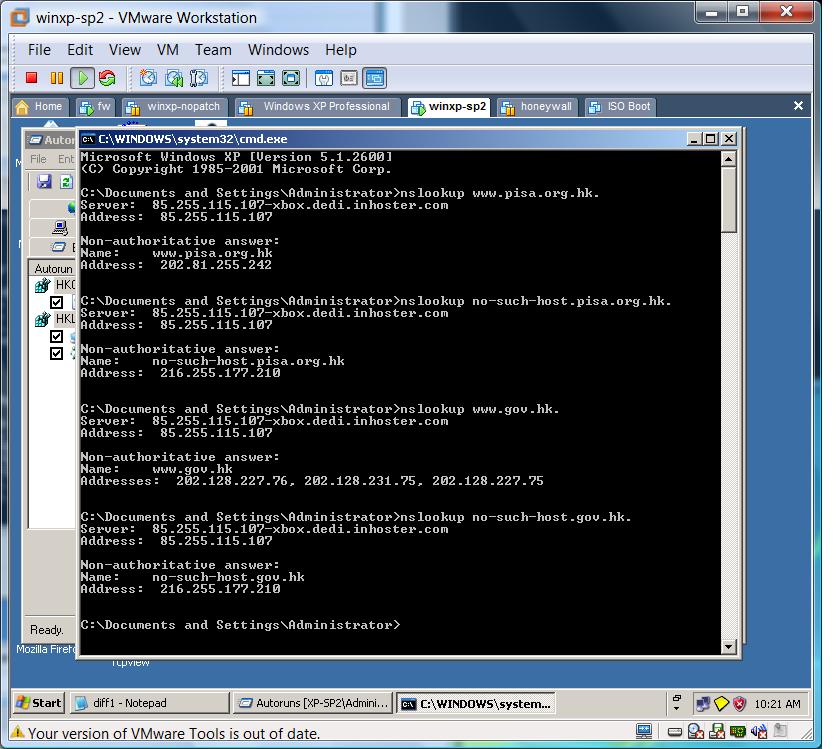Open the VM menu
Image resolution: width=840 pixels, height=749 pixels.
coord(168,50)
